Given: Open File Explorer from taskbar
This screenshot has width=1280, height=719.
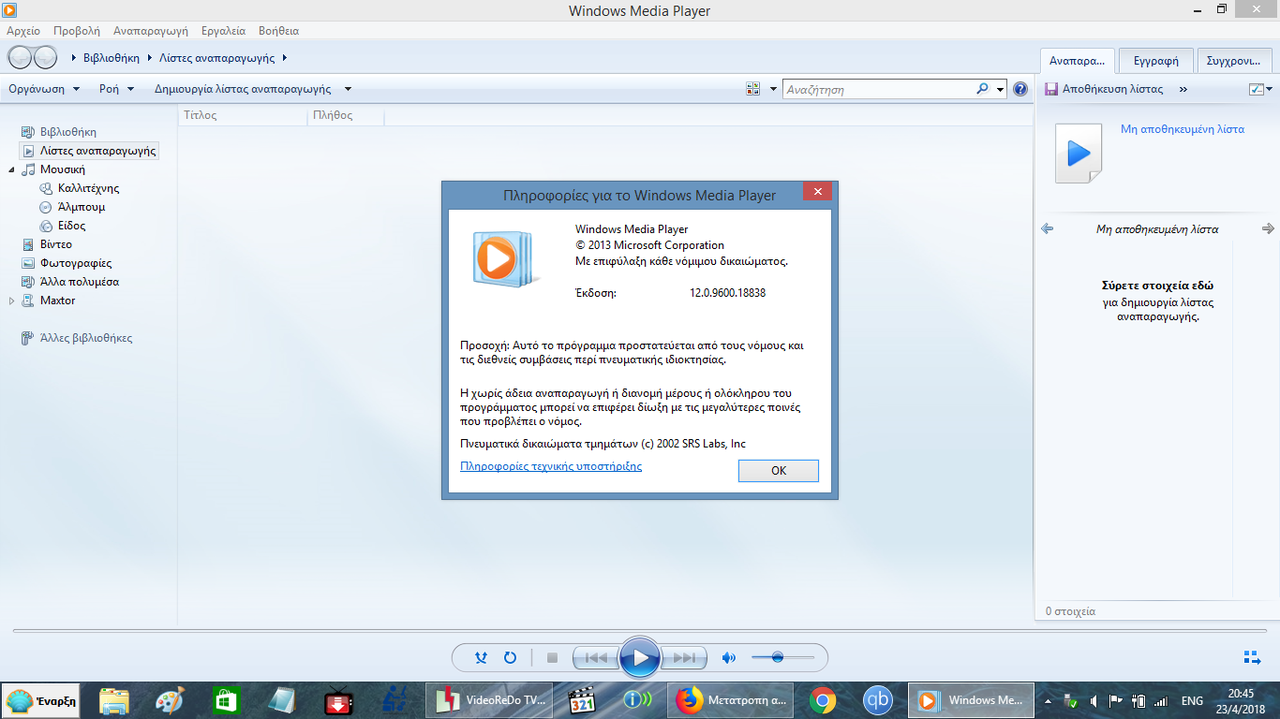Looking at the screenshot, I should tap(114, 700).
